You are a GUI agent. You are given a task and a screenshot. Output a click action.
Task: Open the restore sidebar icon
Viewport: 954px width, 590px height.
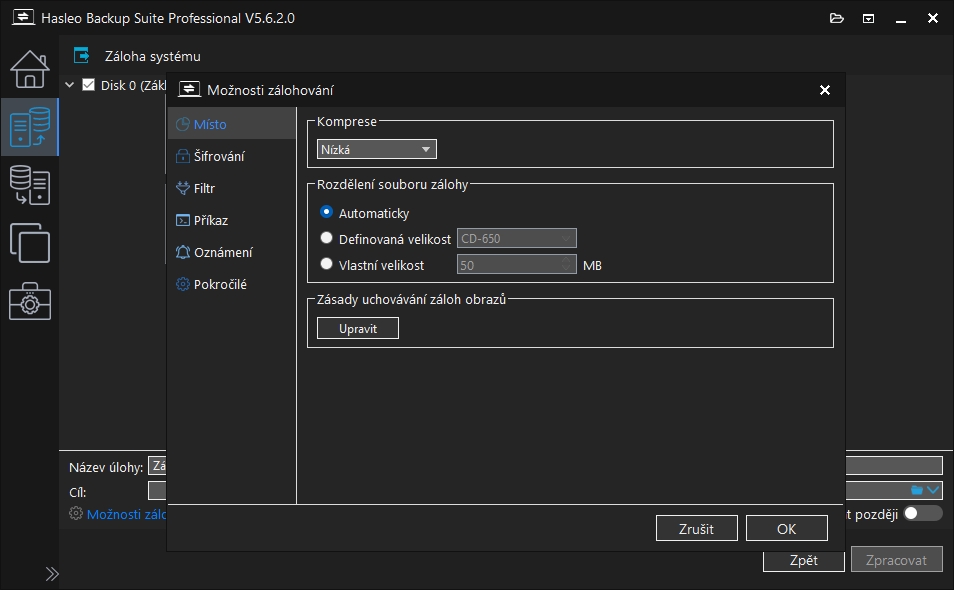click(x=29, y=185)
